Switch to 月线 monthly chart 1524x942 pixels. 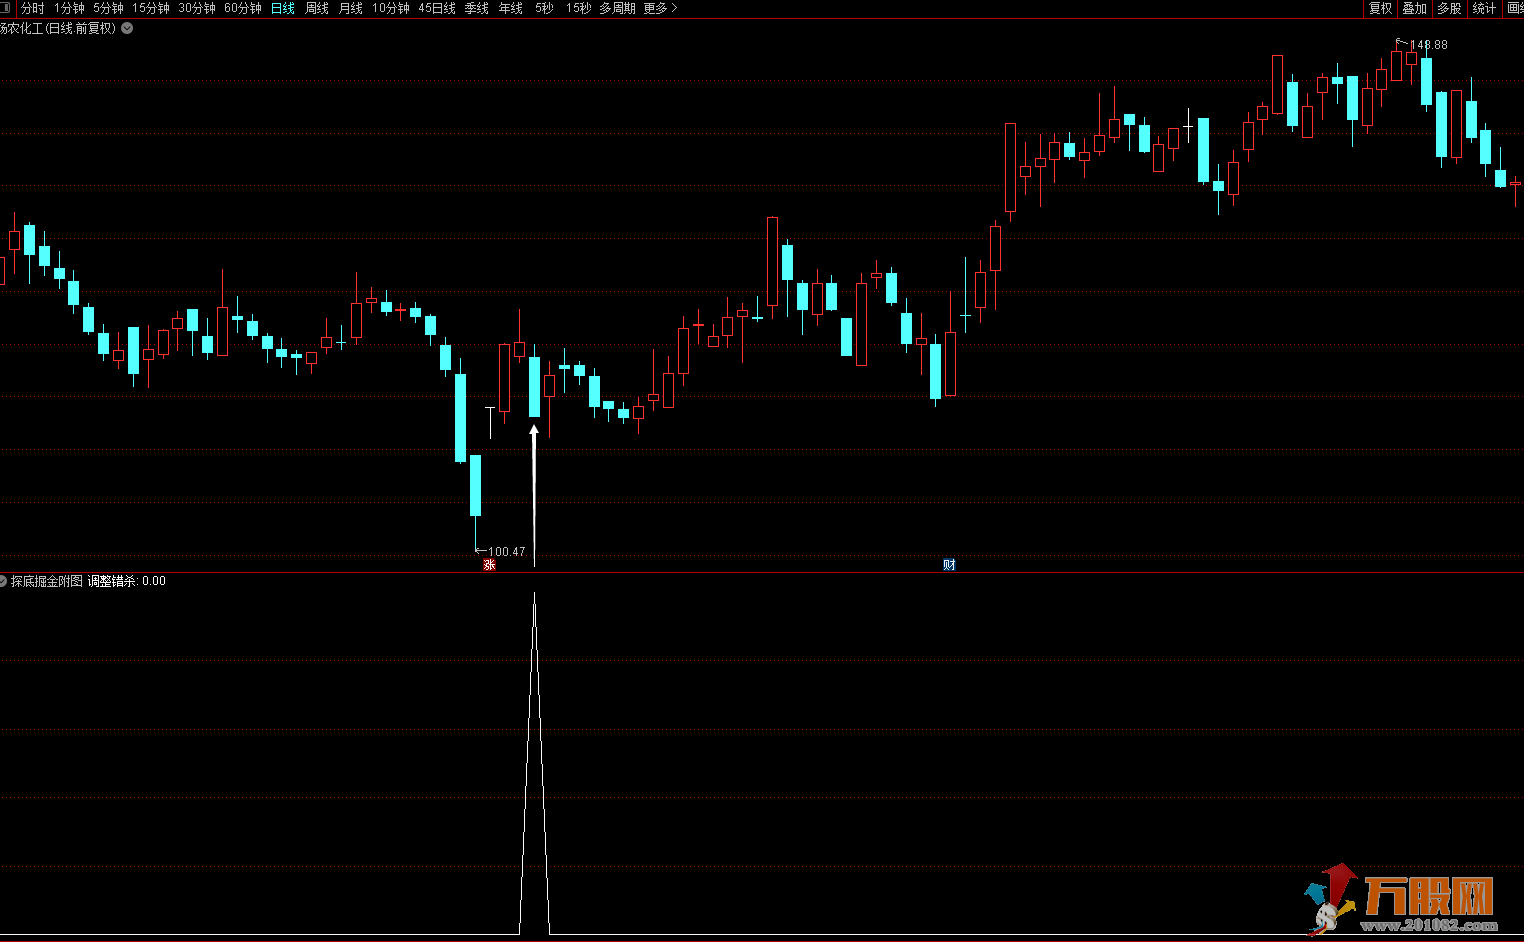tap(351, 8)
